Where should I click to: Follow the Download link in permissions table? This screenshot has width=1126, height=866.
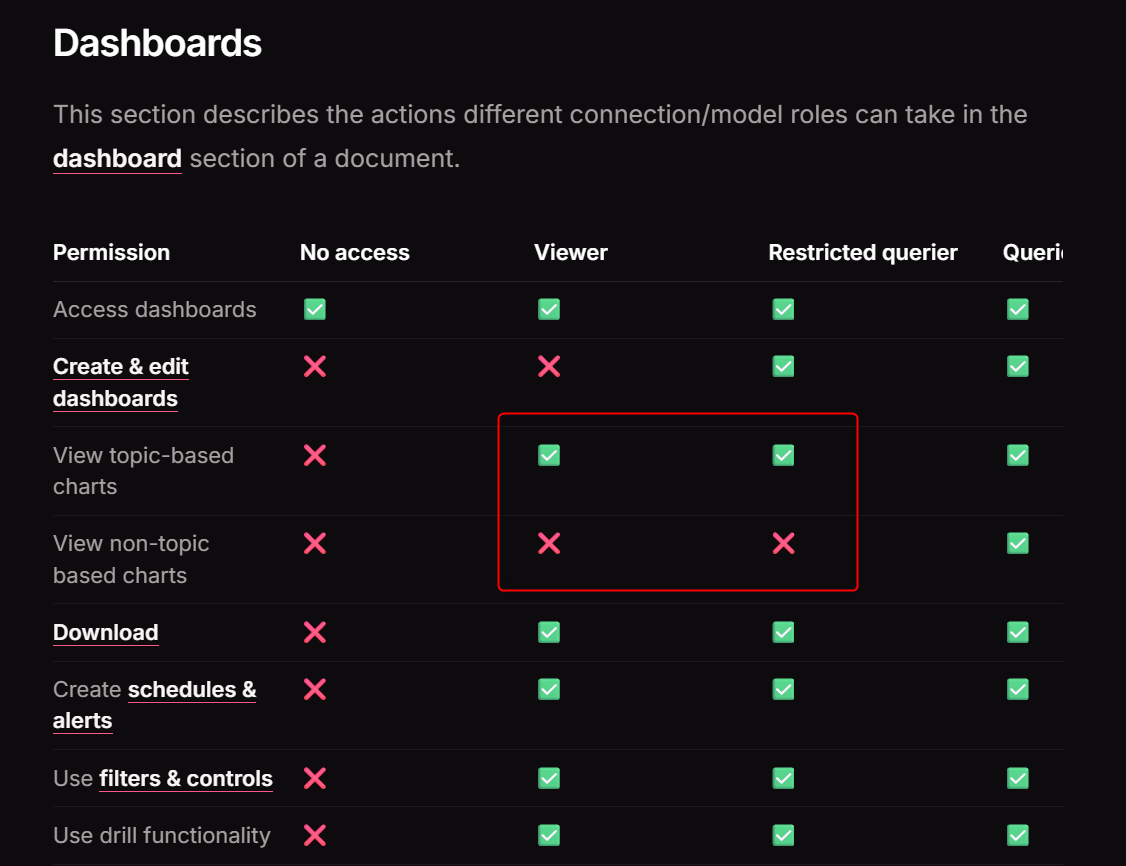pos(105,632)
